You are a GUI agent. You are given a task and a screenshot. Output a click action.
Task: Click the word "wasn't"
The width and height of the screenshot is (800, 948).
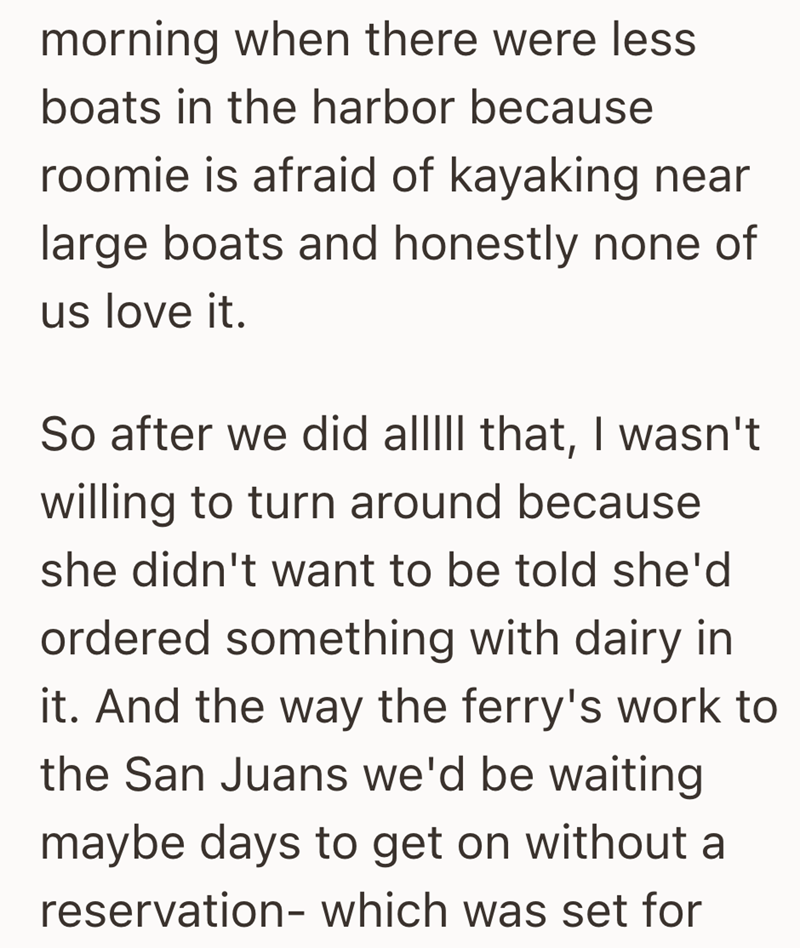pos(686,435)
